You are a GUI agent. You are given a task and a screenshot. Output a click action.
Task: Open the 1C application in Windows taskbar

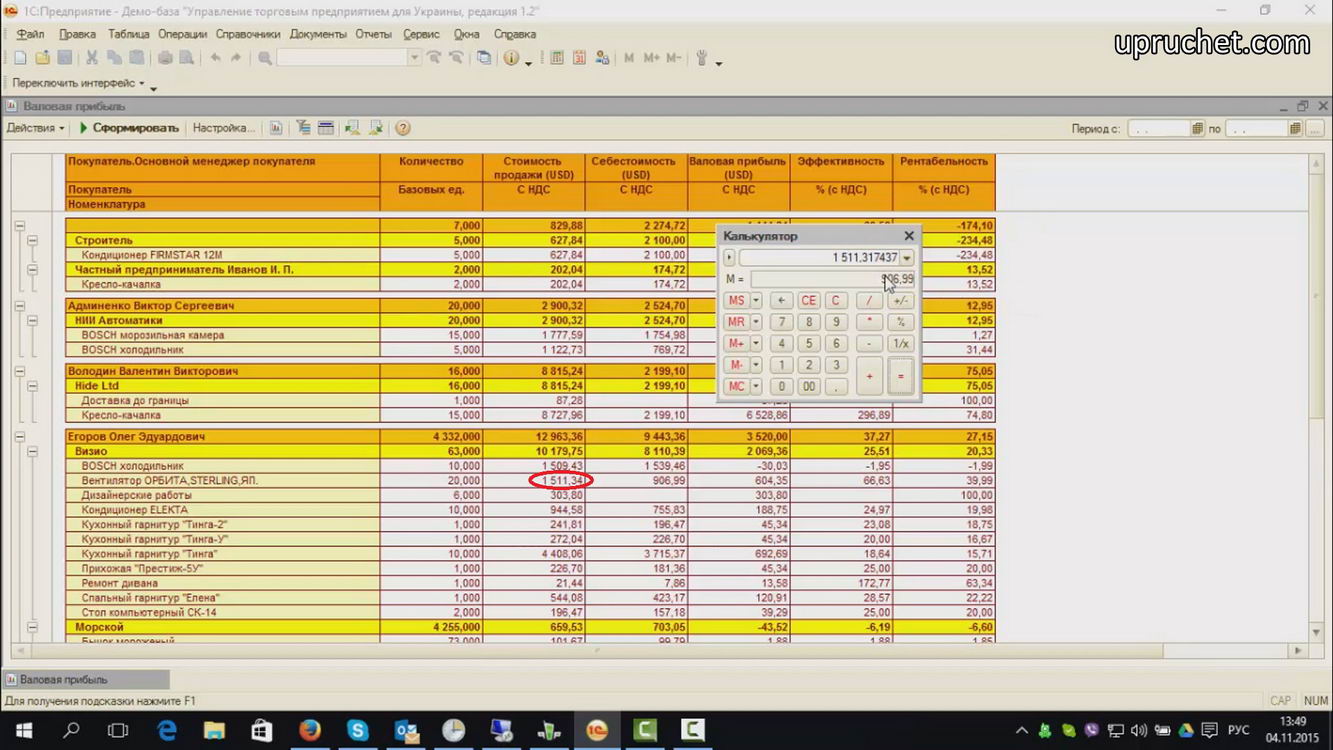coord(597,731)
